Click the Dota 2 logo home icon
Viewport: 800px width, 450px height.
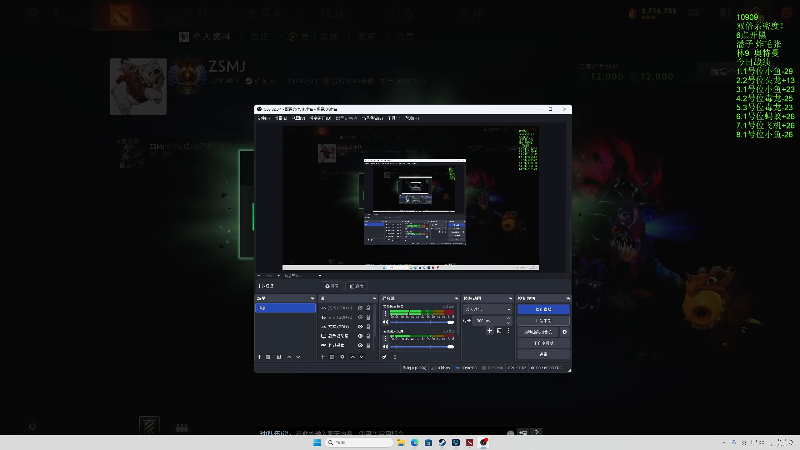(x=121, y=15)
